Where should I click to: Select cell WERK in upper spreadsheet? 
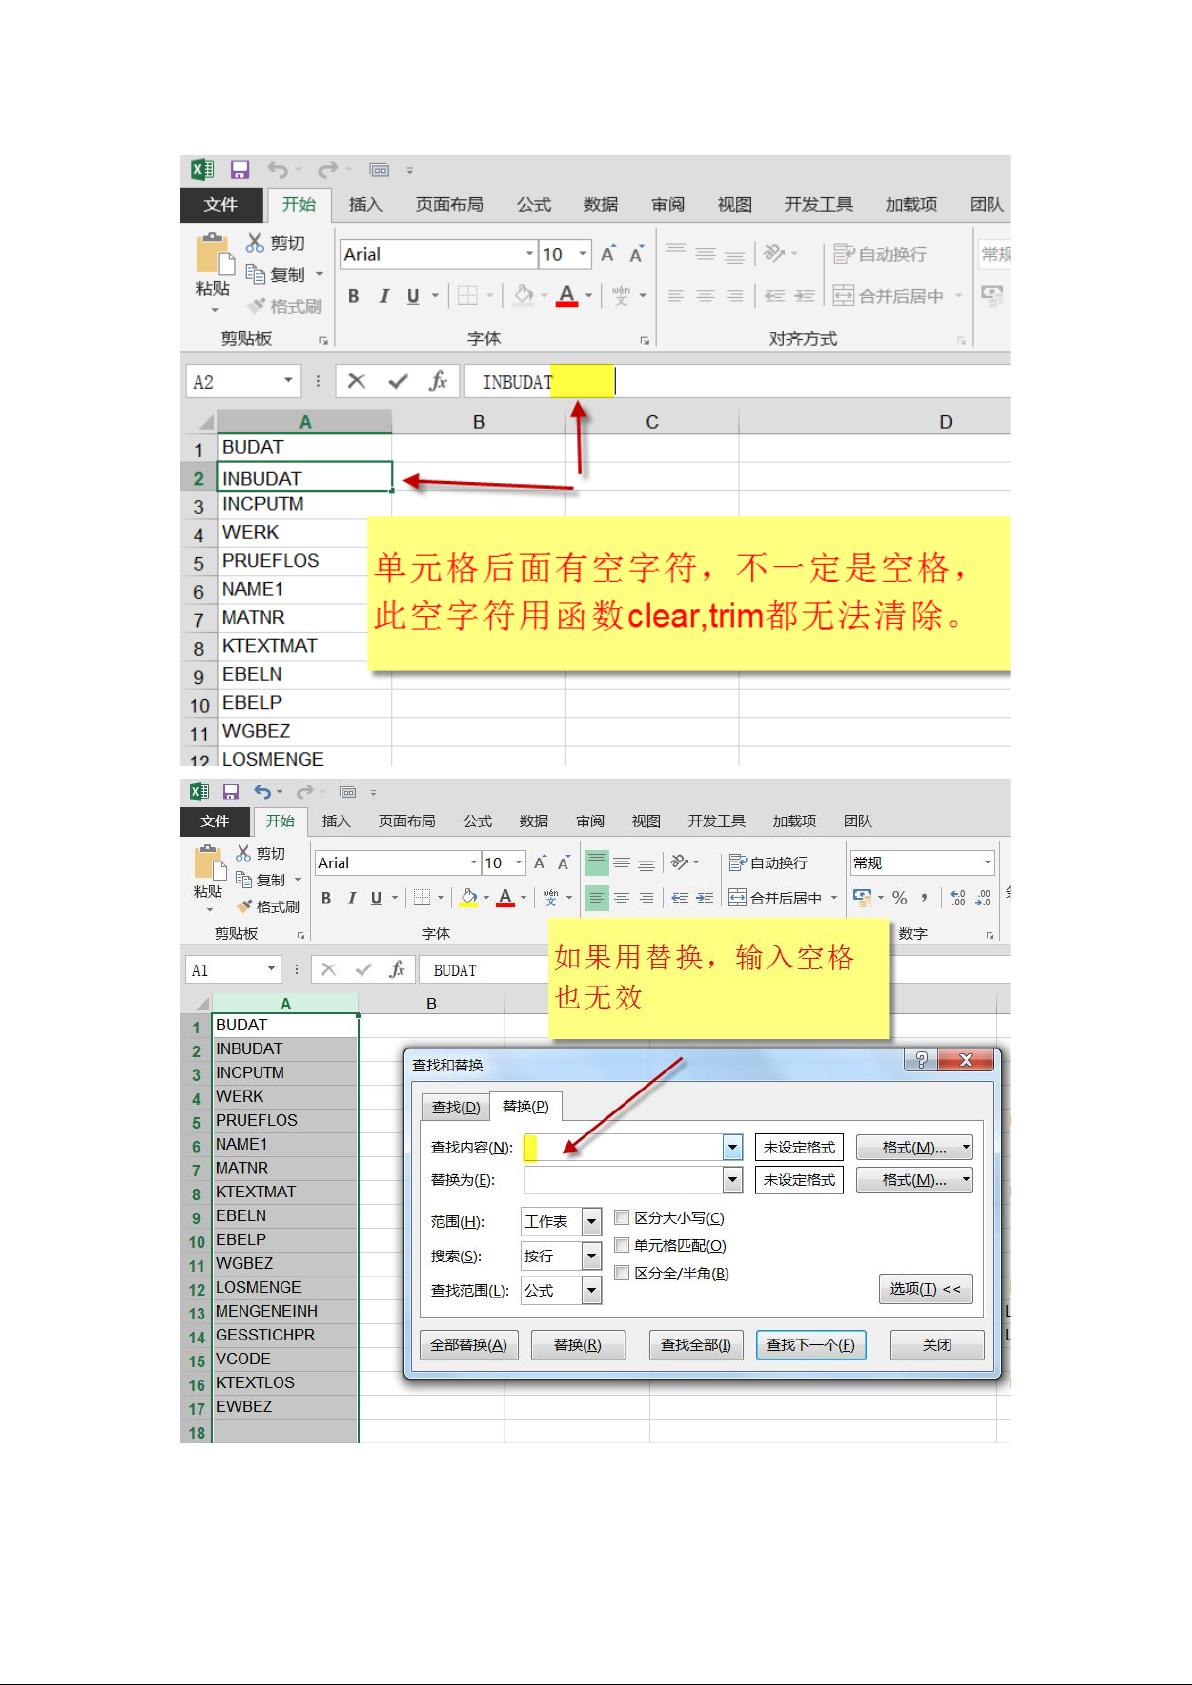pyautogui.click(x=304, y=533)
